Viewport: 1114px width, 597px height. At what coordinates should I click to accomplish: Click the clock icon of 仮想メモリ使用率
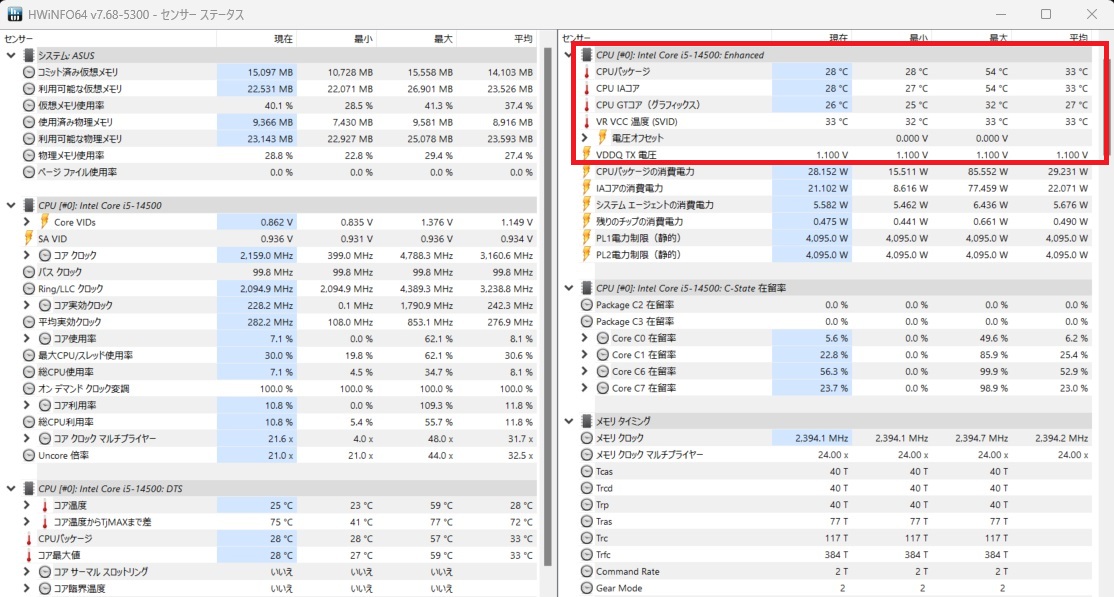point(28,105)
